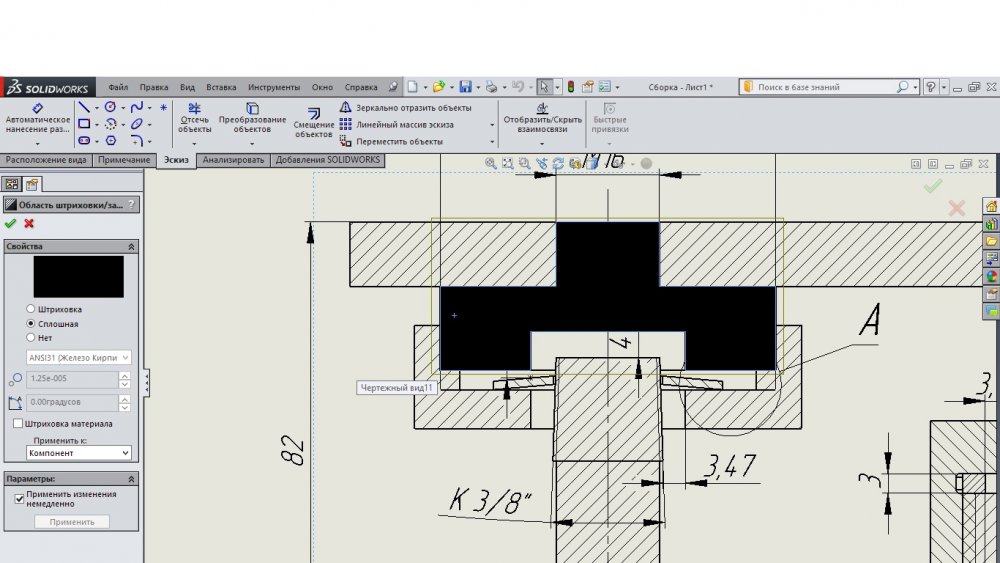
Task: Switch to Добавления SOLIDWORKS tab
Action: pyautogui.click(x=328, y=160)
